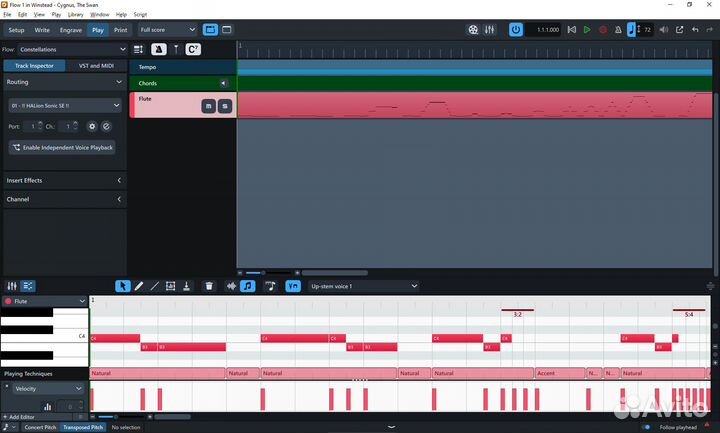Open the Video window film icon
Image resolution: width=720 pixels, height=433 pixels.
(473, 30)
